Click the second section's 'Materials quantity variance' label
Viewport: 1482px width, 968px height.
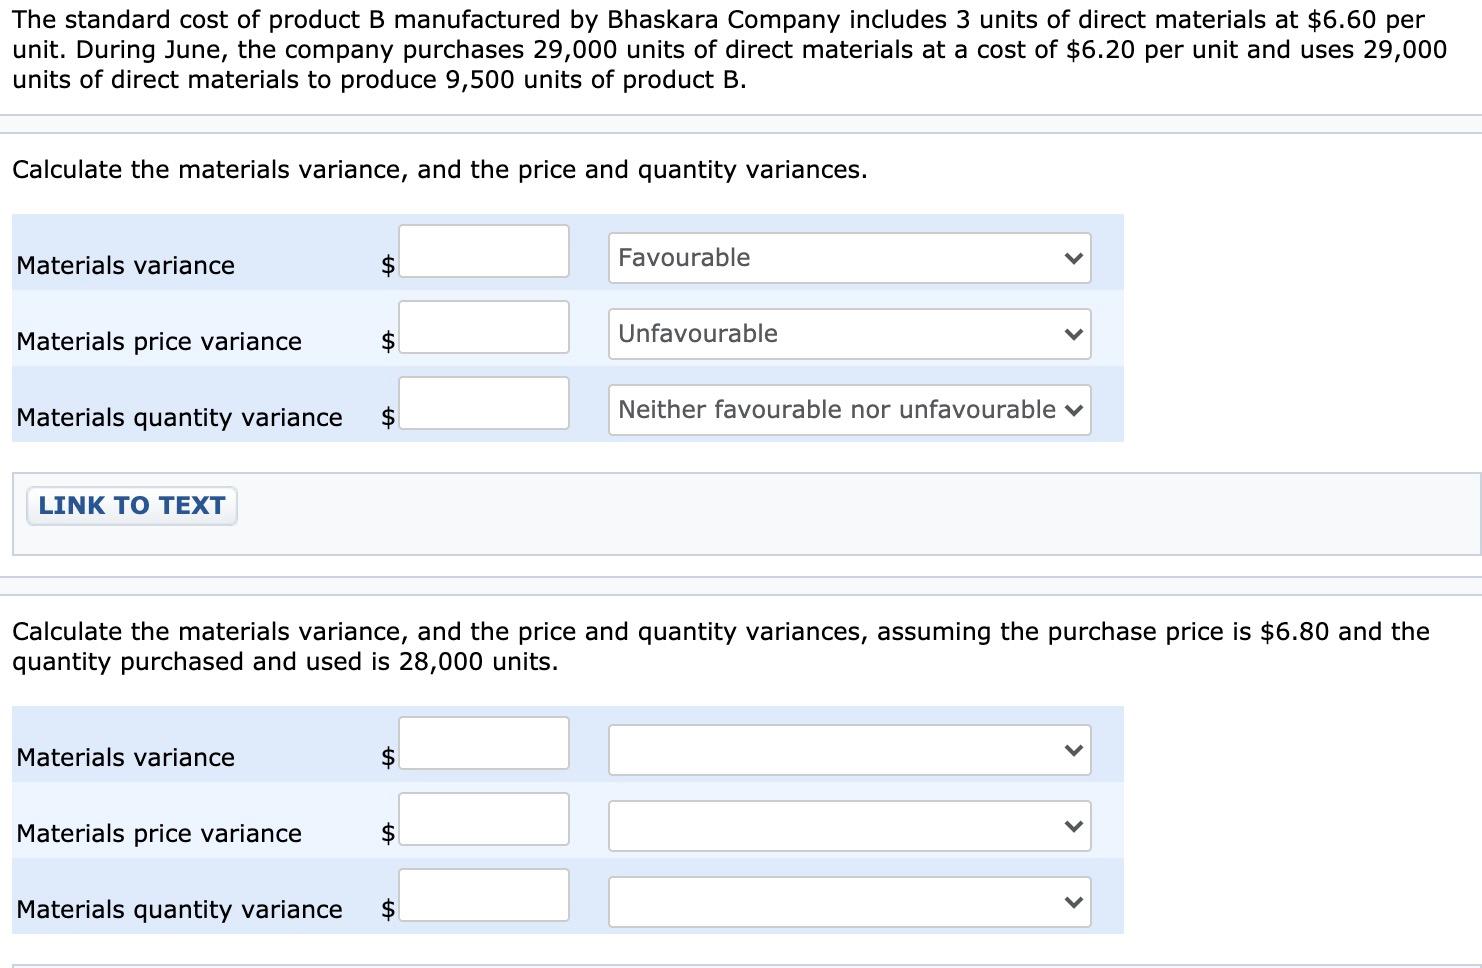pos(179,909)
